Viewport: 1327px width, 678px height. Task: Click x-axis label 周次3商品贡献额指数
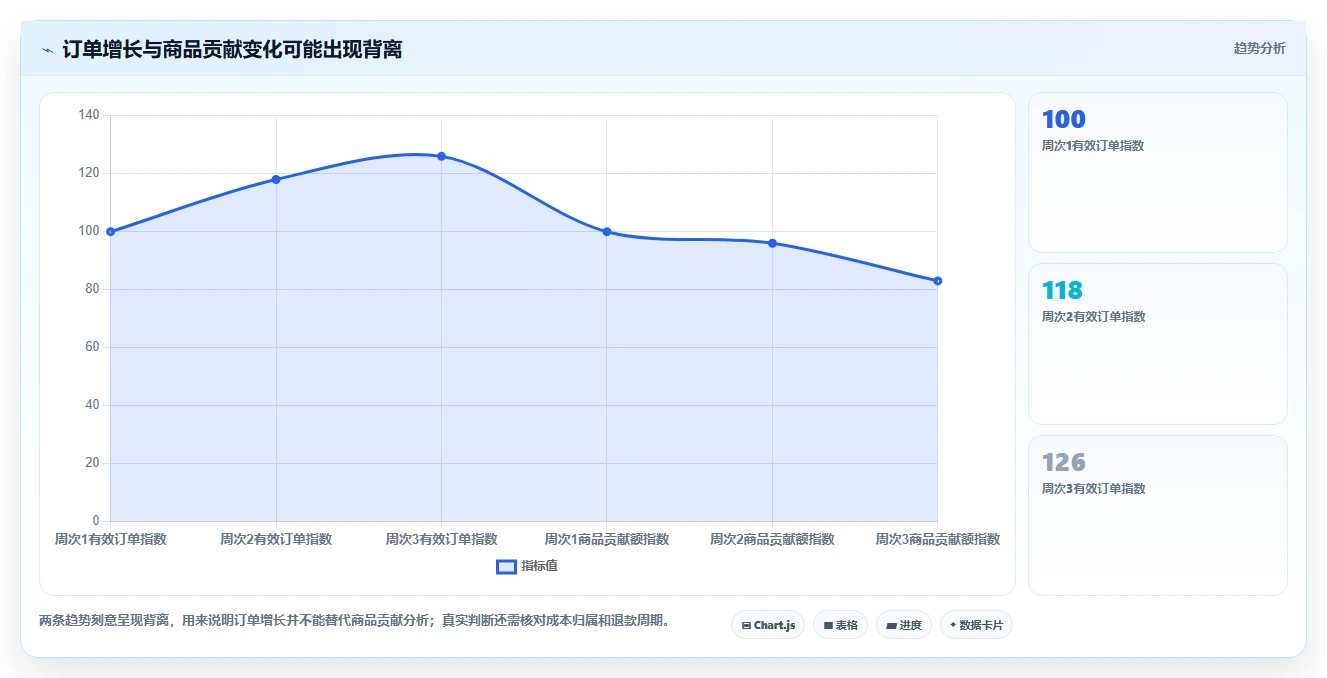point(938,539)
